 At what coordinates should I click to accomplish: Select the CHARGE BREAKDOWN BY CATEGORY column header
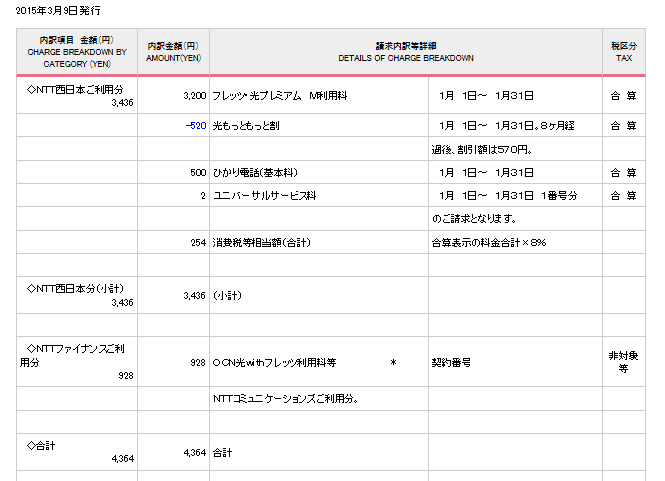(76, 52)
